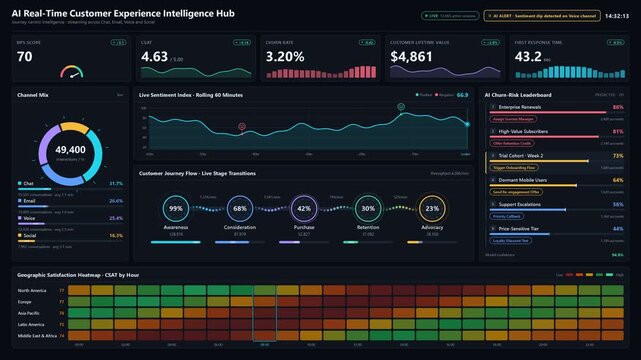This screenshot has height=360, width=641.
Task: Click the Loyalty Discount Test action
Action: point(511,241)
